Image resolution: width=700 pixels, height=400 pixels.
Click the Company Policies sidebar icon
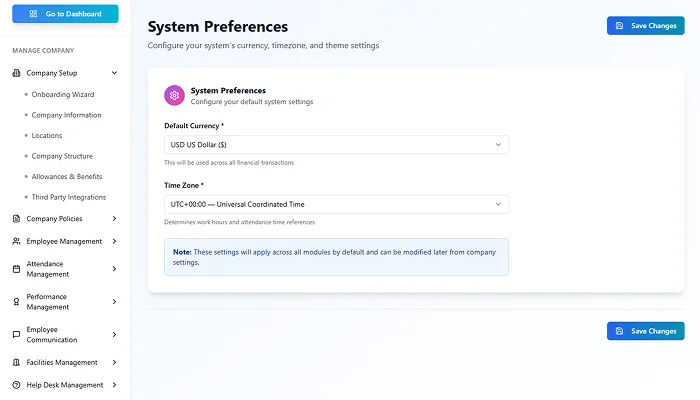[x=16, y=219]
